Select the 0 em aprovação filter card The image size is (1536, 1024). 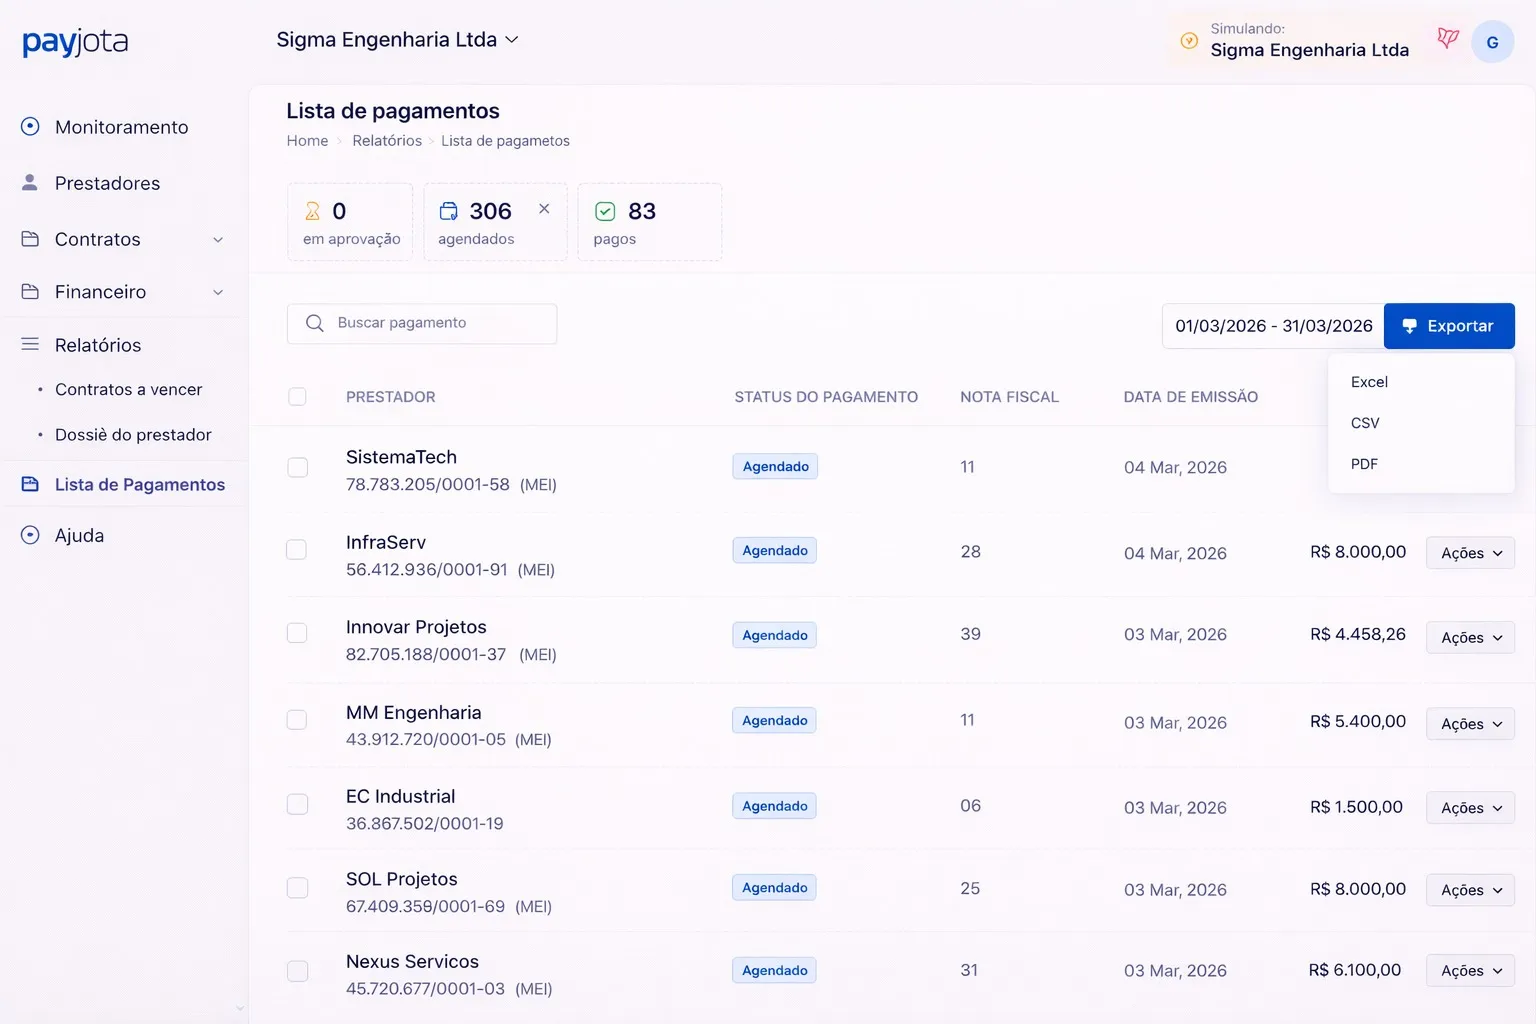tap(350, 222)
